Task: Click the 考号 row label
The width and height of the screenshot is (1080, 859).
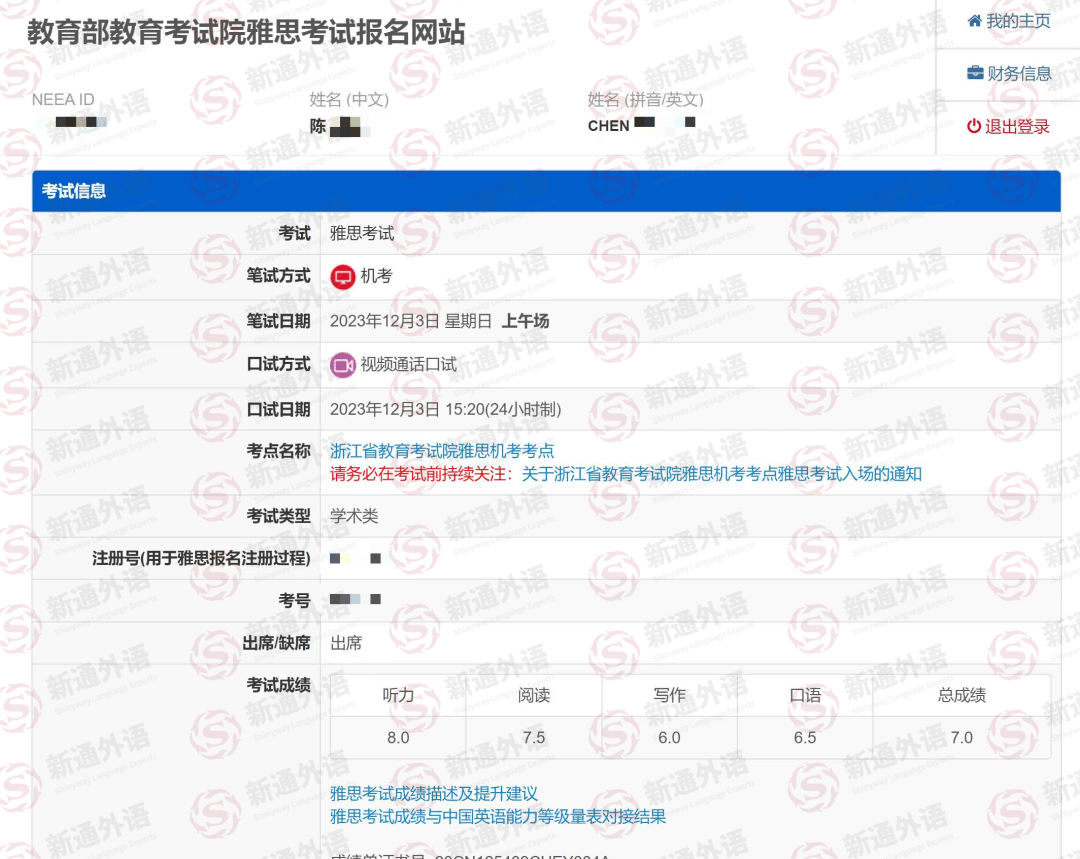Action: pos(294,601)
